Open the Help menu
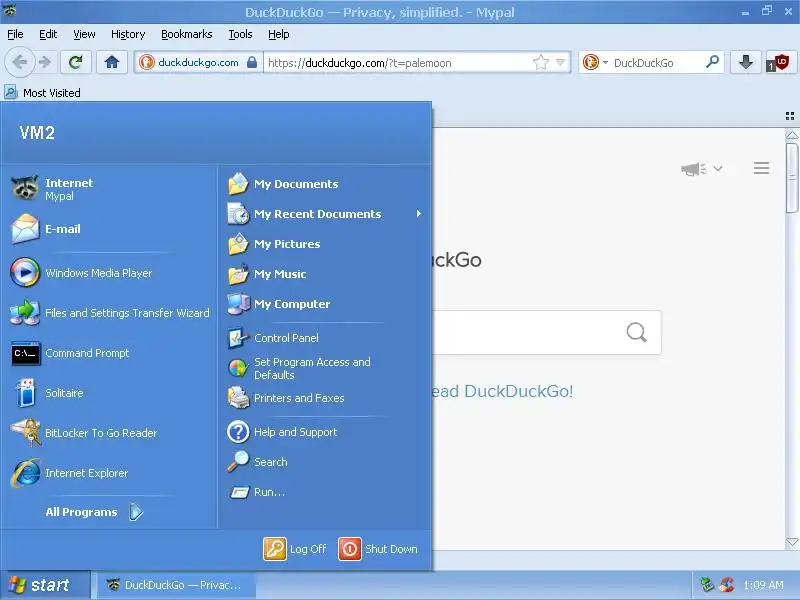800x600 pixels. pos(279,34)
